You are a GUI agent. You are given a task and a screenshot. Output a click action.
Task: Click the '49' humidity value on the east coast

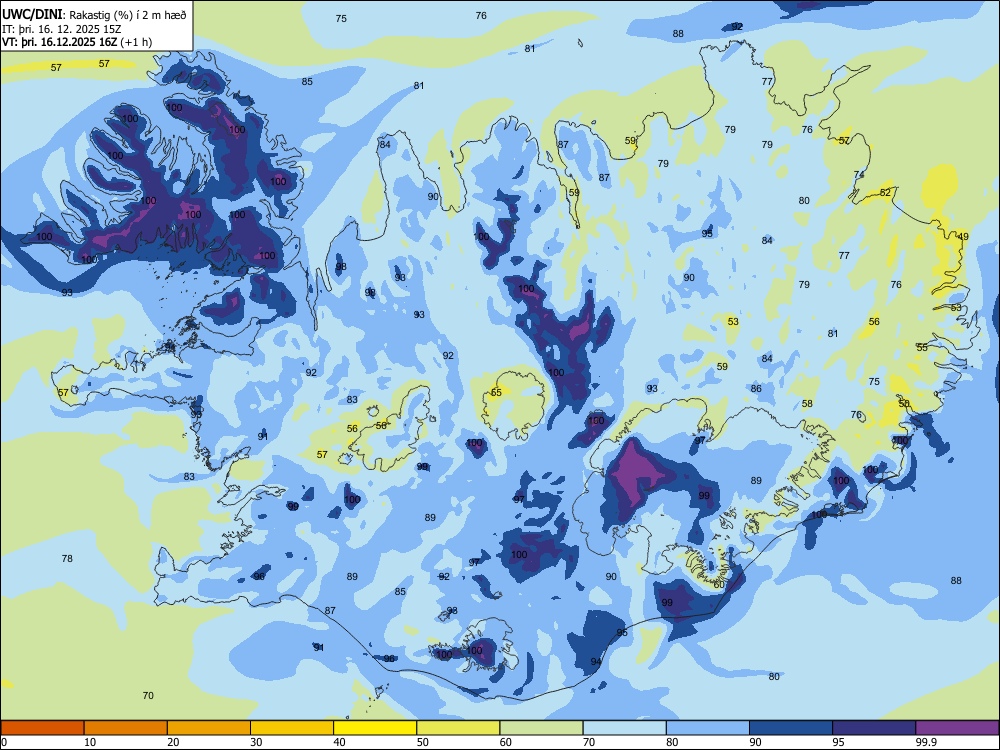(x=963, y=237)
